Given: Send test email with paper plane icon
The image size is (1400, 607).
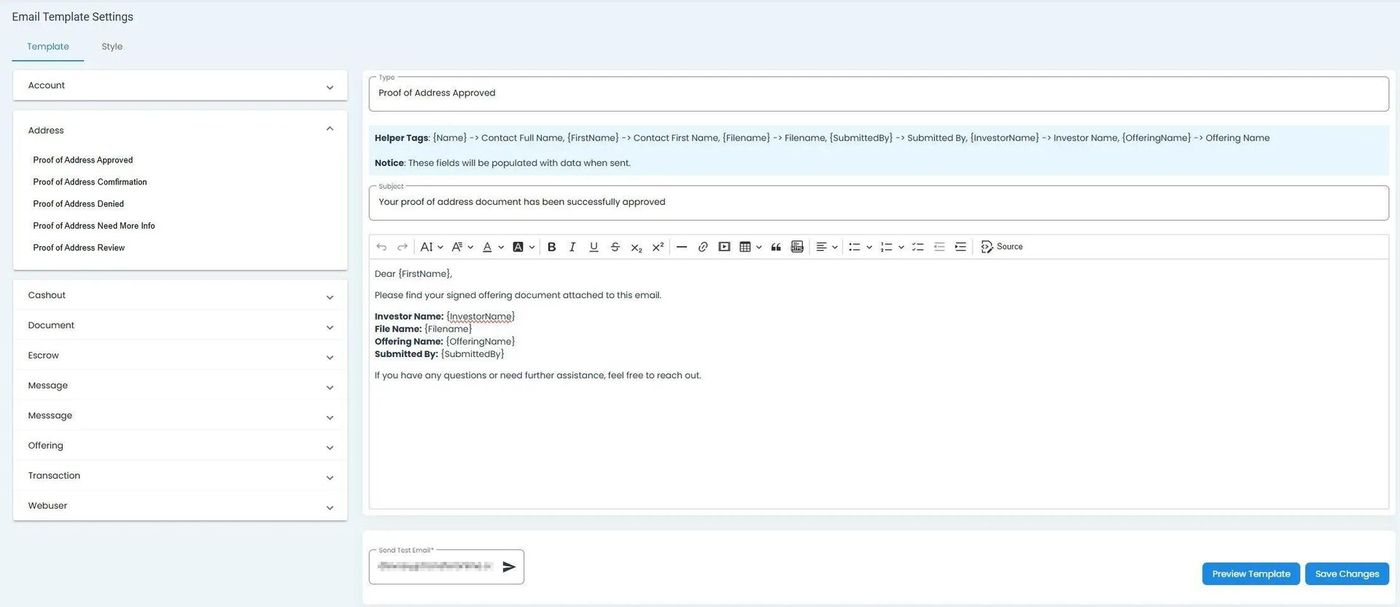Looking at the screenshot, I should (509, 567).
